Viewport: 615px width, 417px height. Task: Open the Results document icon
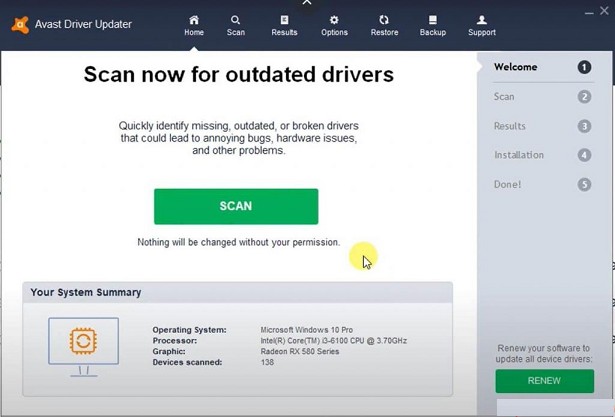(x=284, y=20)
